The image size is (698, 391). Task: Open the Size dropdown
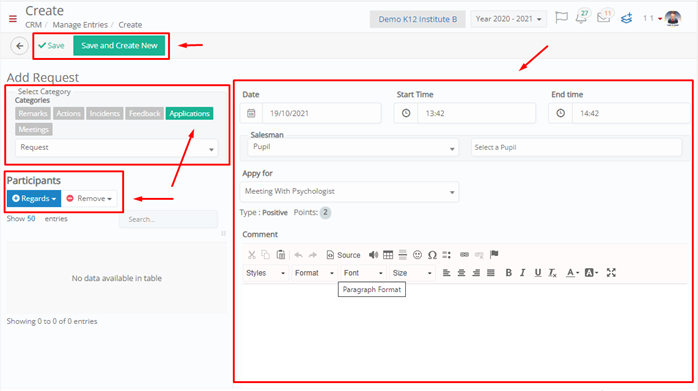click(x=412, y=273)
